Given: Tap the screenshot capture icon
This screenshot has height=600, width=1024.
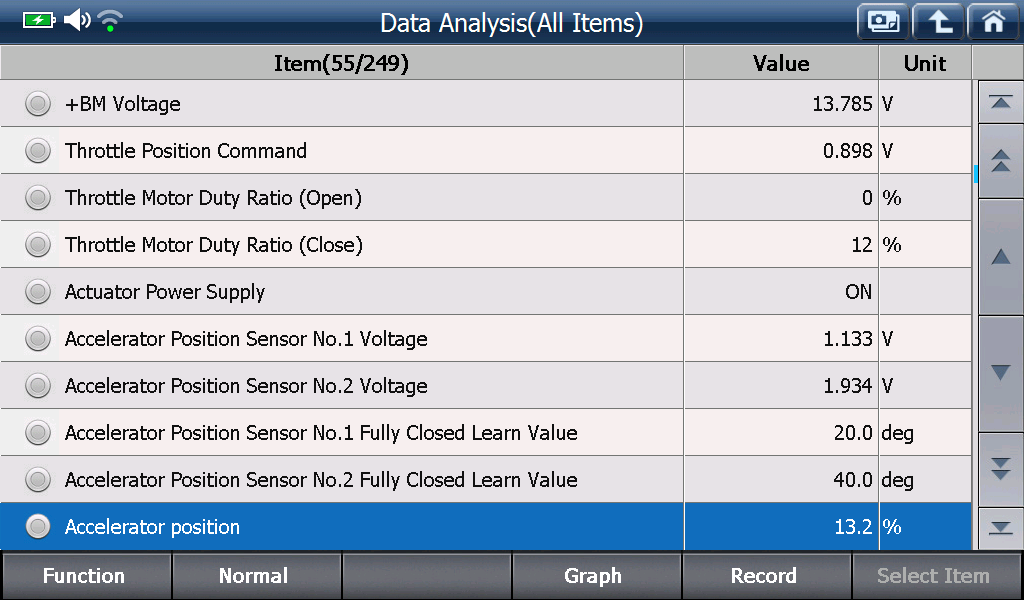Looking at the screenshot, I should click(x=883, y=22).
